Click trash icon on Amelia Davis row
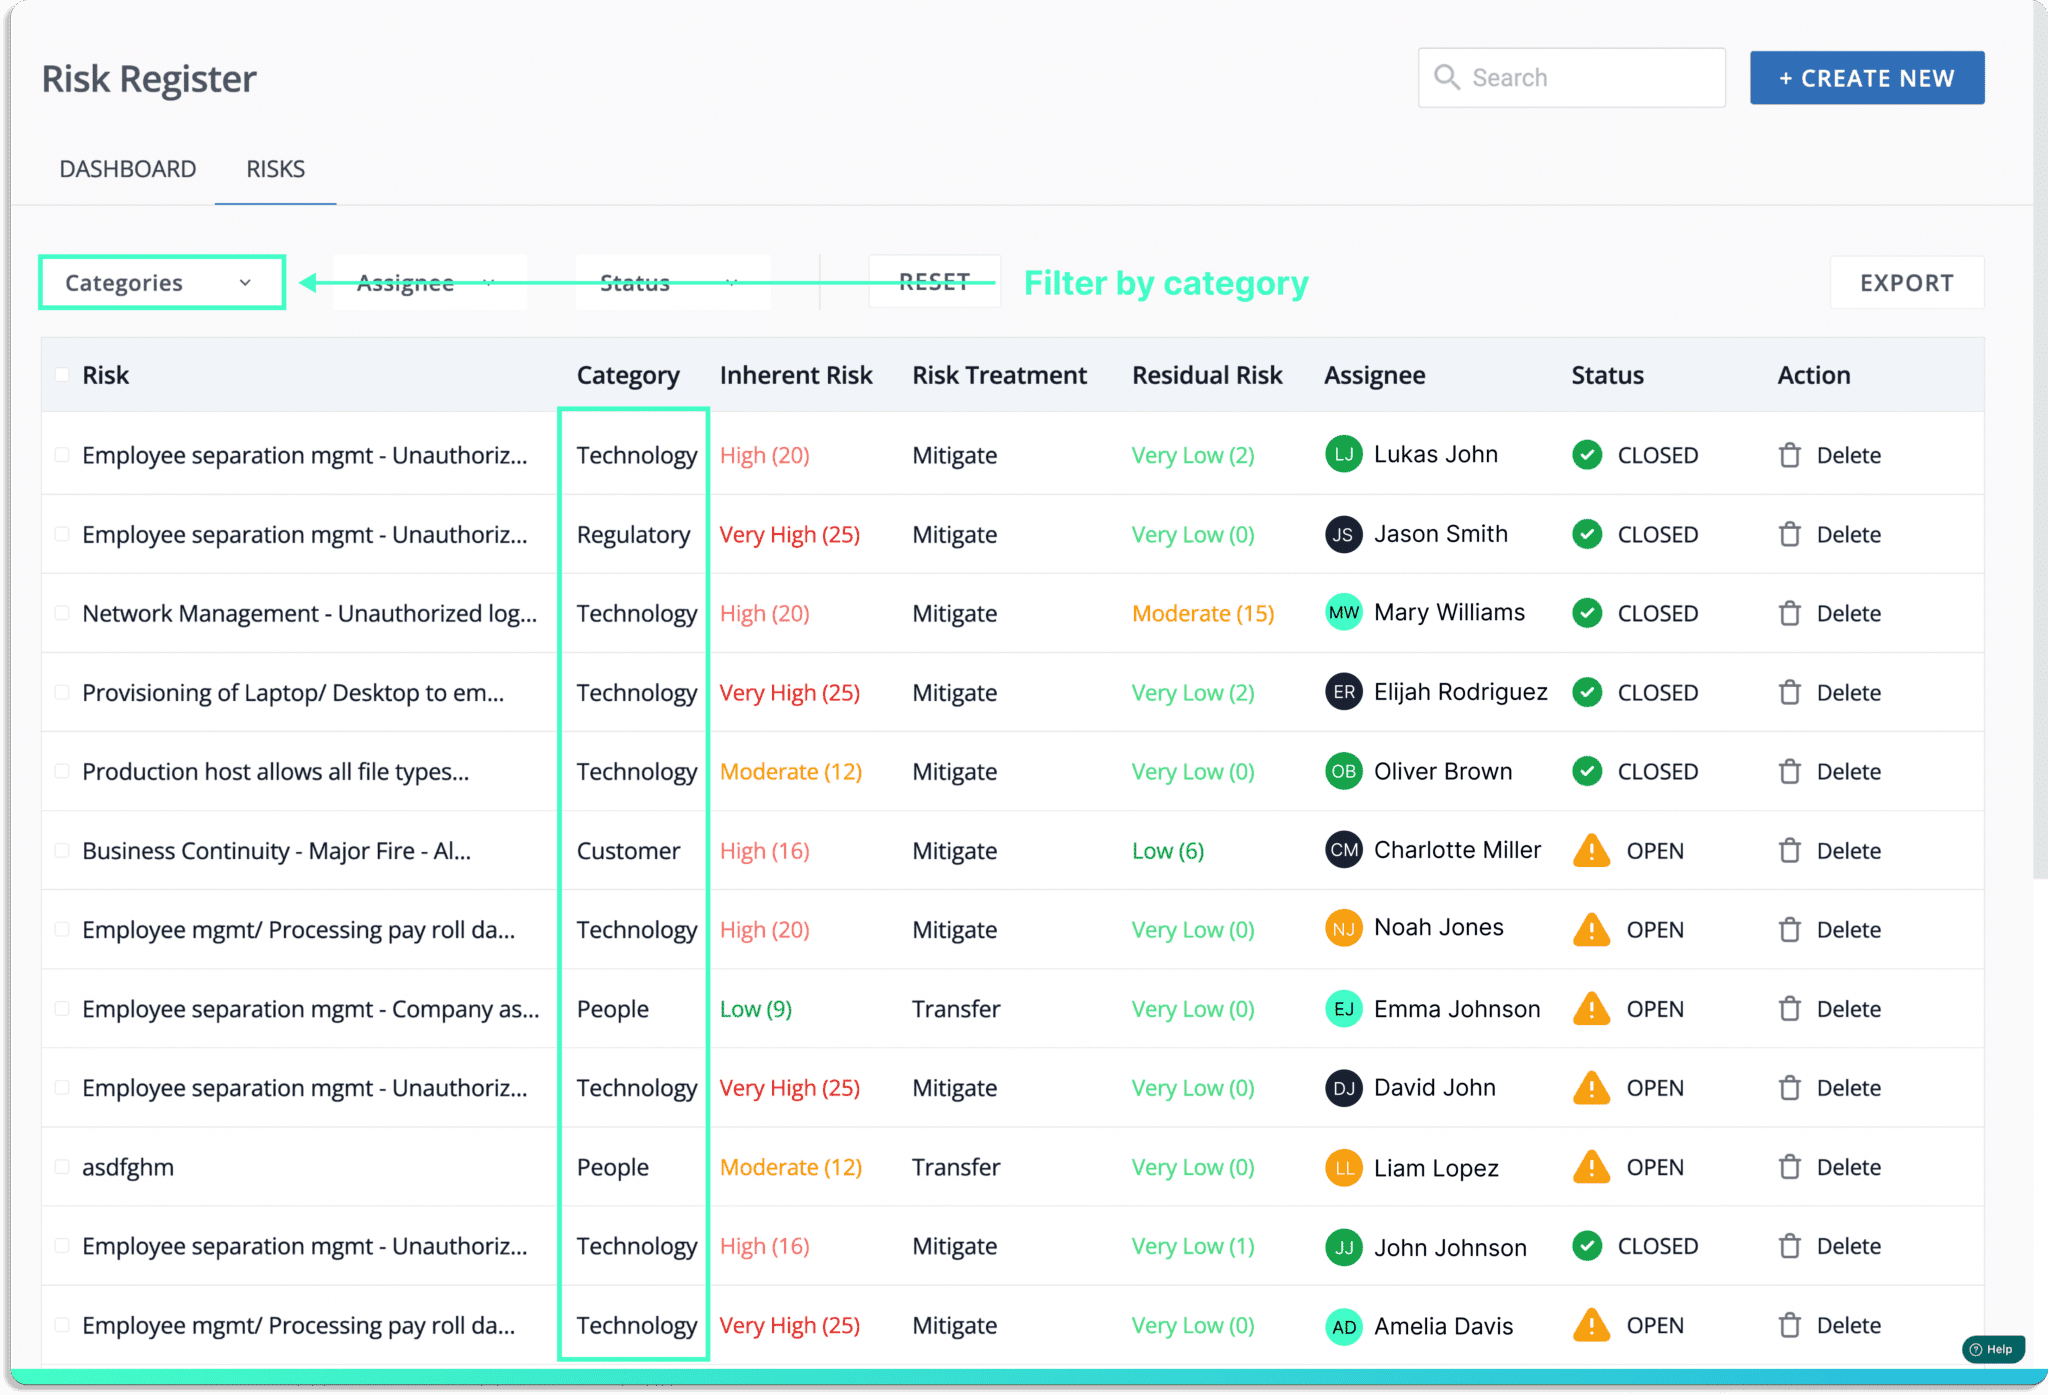The width and height of the screenshot is (2048, 1395). 1790,1325
